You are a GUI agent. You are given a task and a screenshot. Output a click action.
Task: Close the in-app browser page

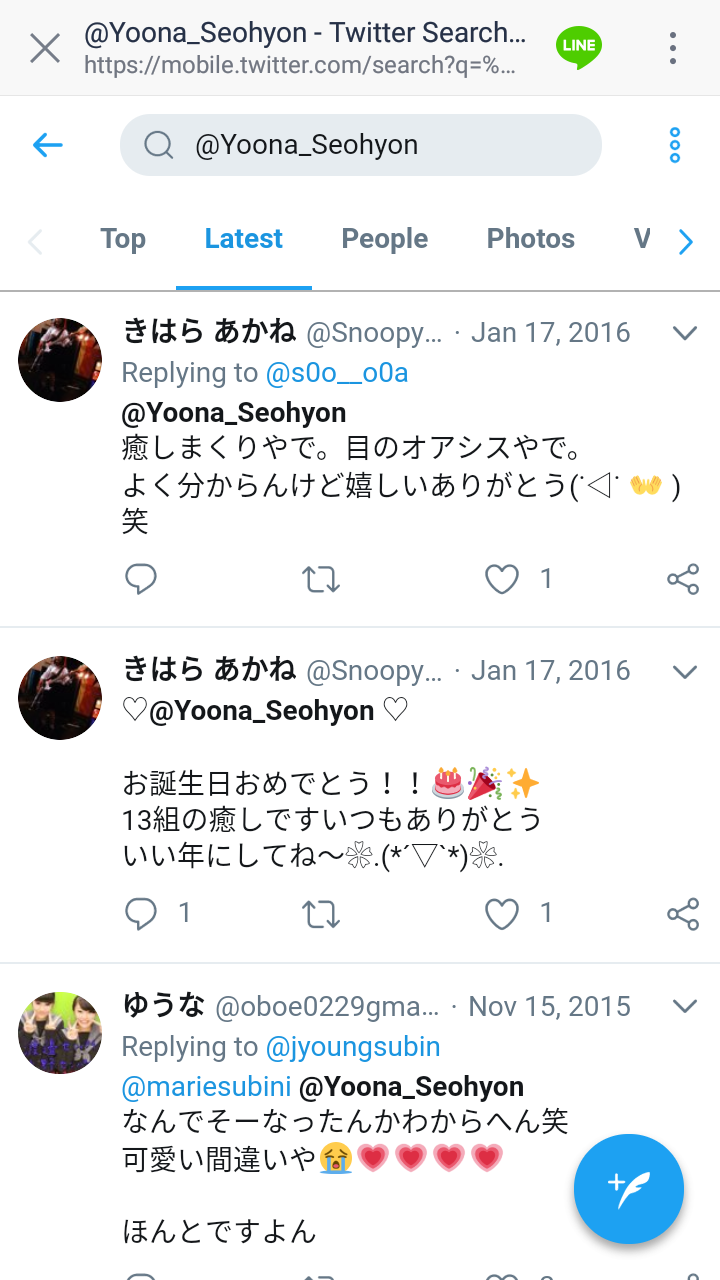pos(45,48)
